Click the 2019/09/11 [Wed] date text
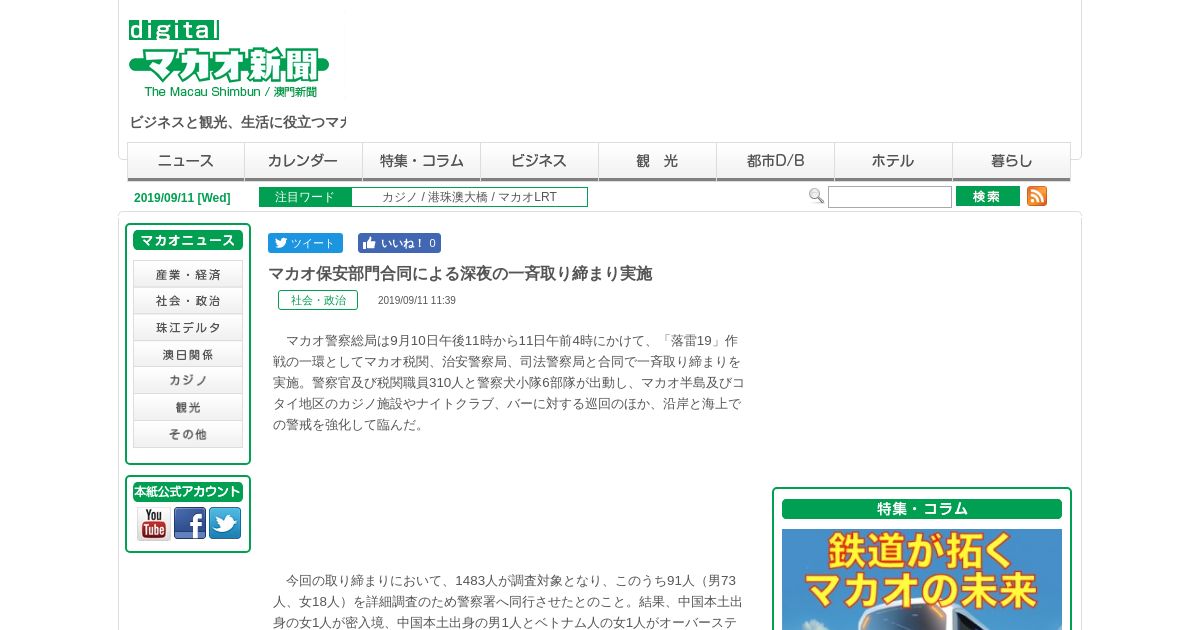 coord(182,198)
